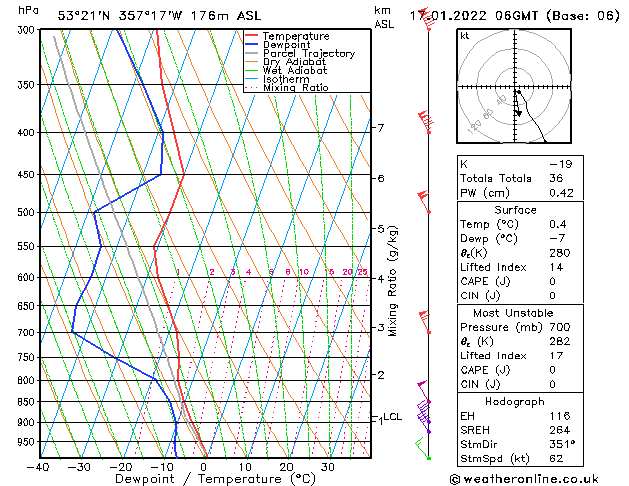
Task: Click the StmDir value 351°
Action: pyautogui.click(x=562, y=444)
